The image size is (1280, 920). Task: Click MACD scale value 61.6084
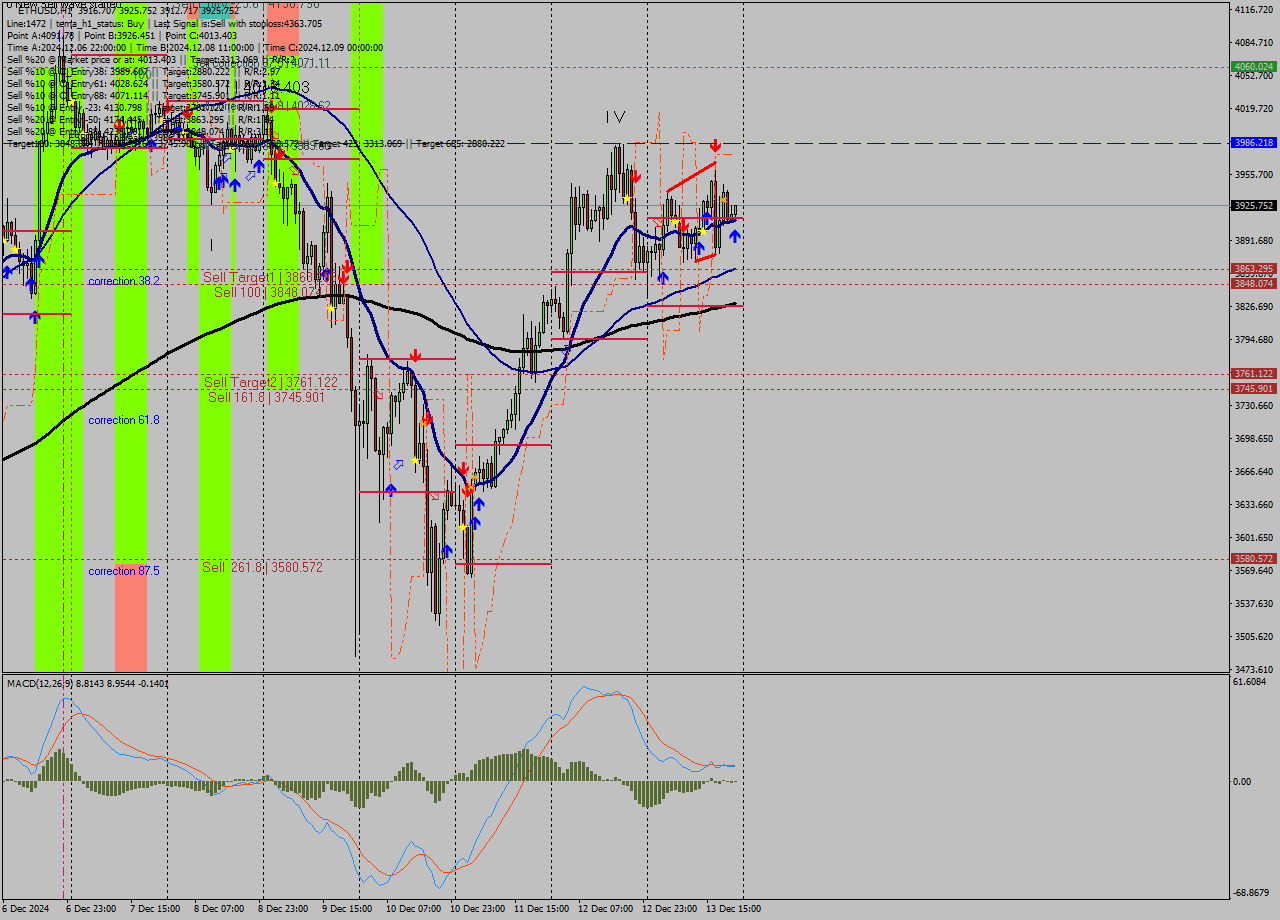1251,681
